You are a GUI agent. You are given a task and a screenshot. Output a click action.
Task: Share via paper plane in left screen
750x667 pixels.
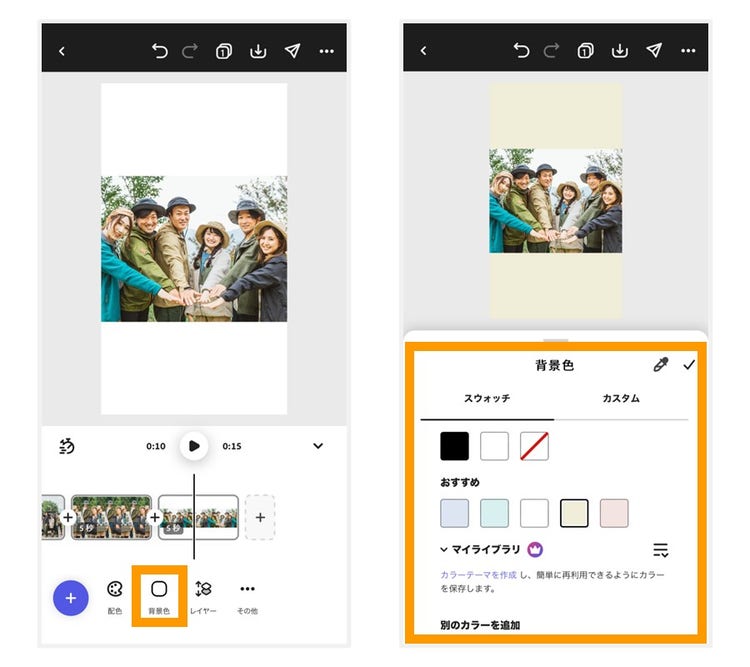pos(292,51)
